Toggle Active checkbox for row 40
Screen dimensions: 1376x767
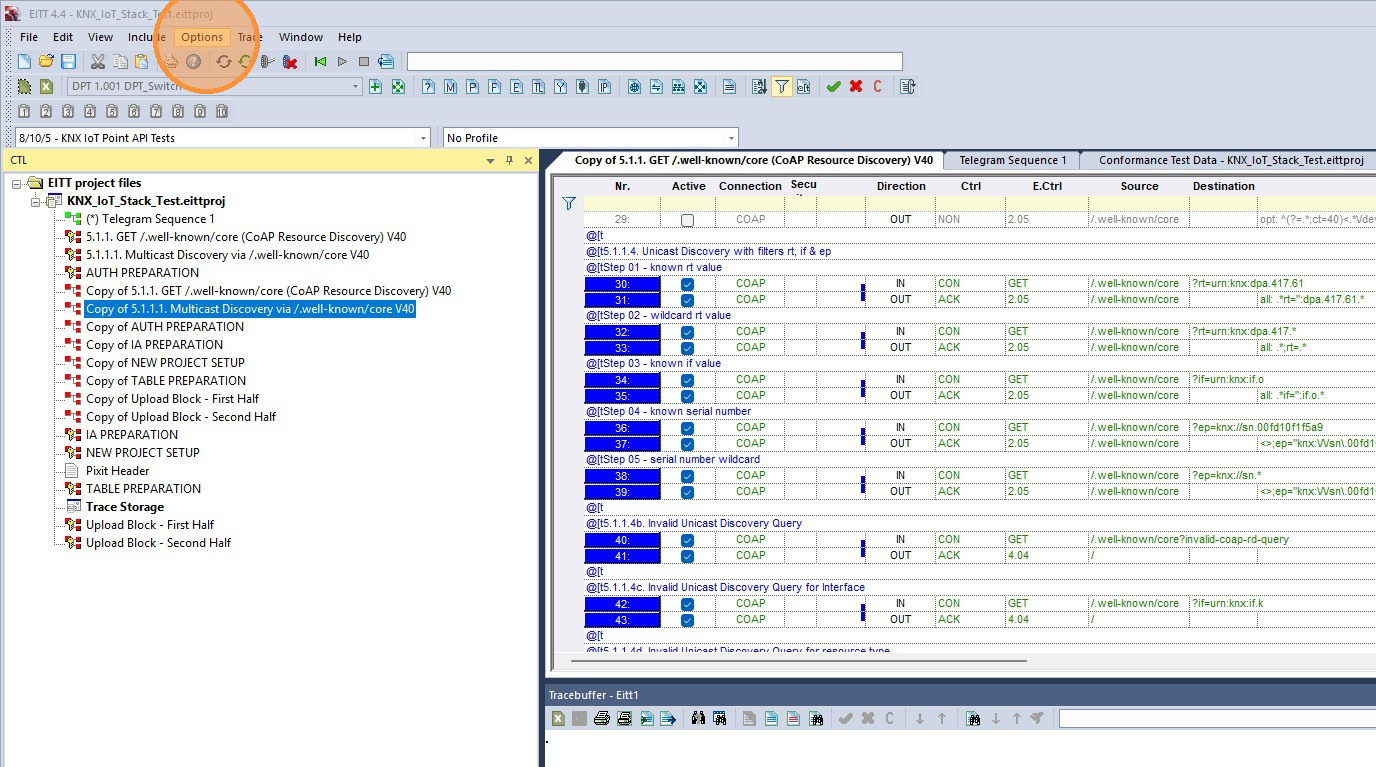coord(687,540)
